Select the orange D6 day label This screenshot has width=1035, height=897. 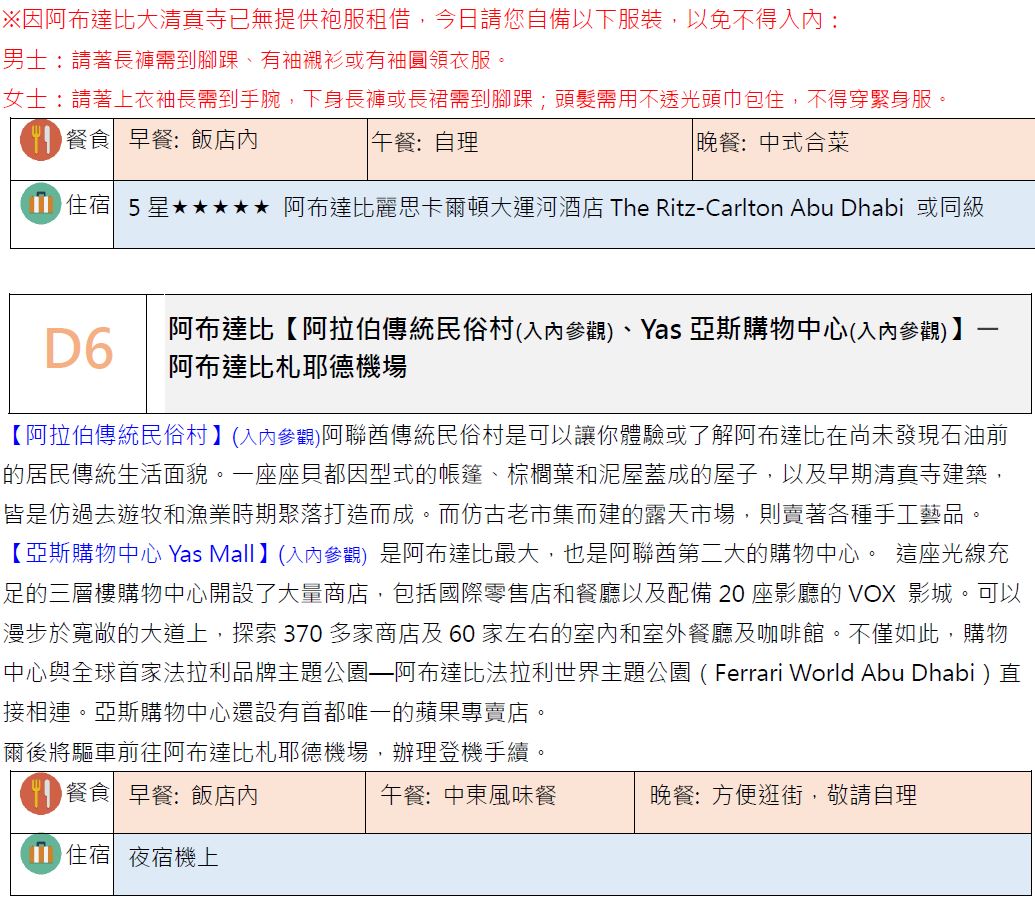79,349
